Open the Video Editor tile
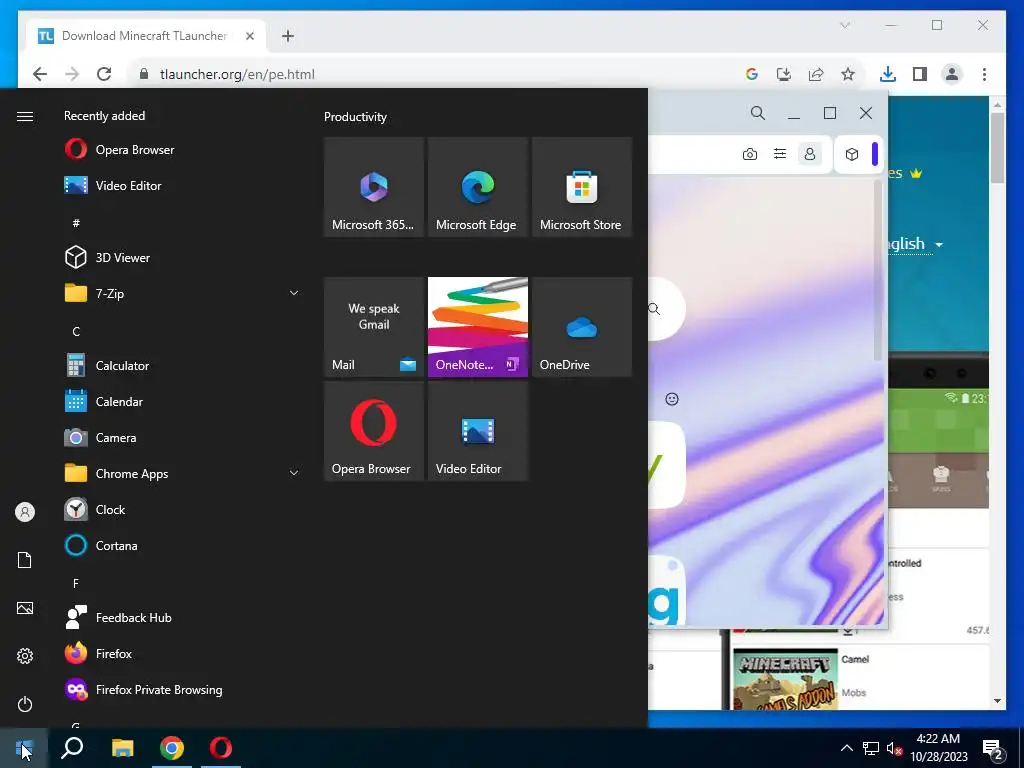This screenshot has height=768, width=1024. (x=477, y=431)
